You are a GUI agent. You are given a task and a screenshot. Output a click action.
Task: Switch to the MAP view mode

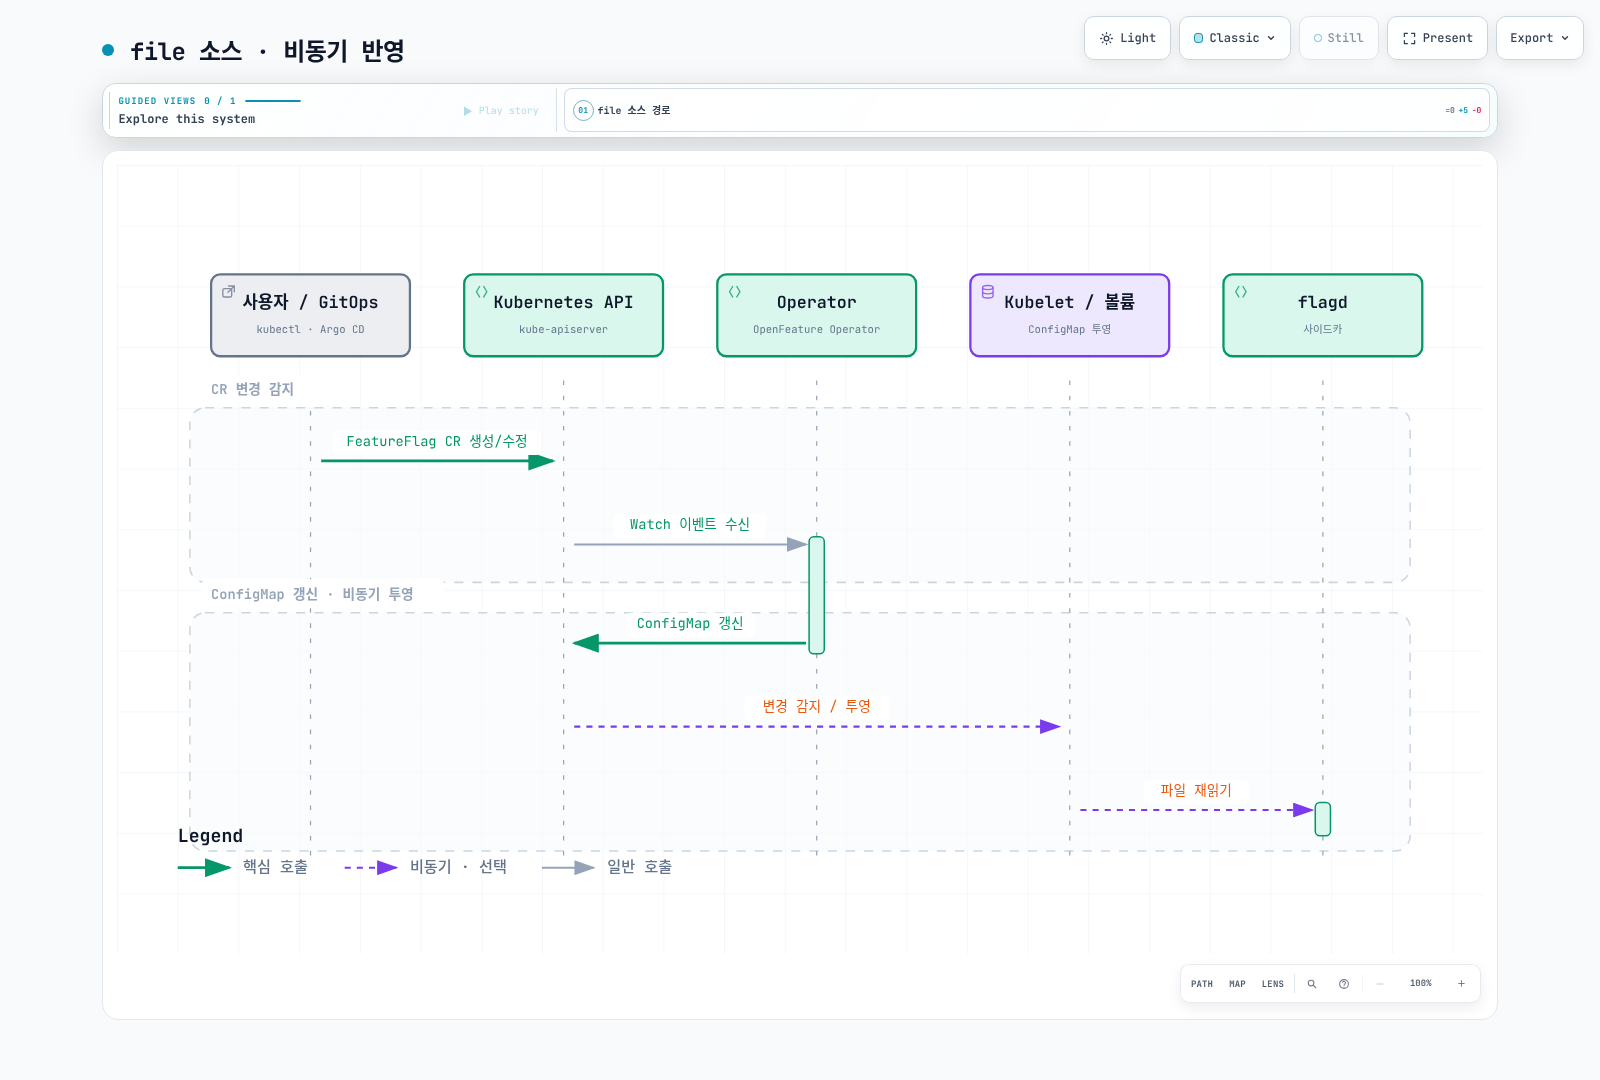[1237, 984]
